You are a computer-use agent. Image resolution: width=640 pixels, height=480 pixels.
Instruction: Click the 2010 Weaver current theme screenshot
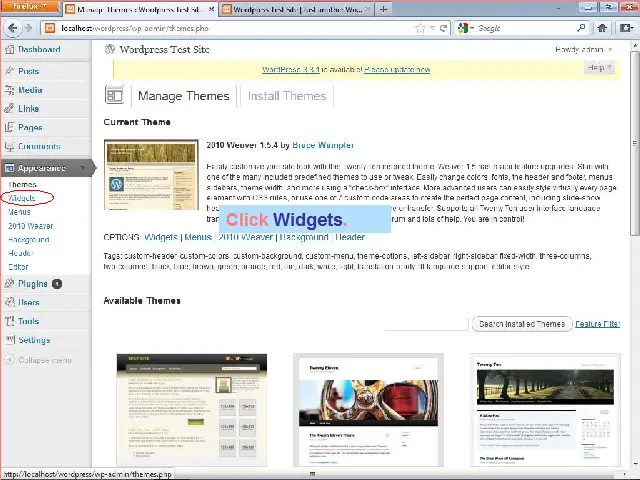click(x=151, y=175)
